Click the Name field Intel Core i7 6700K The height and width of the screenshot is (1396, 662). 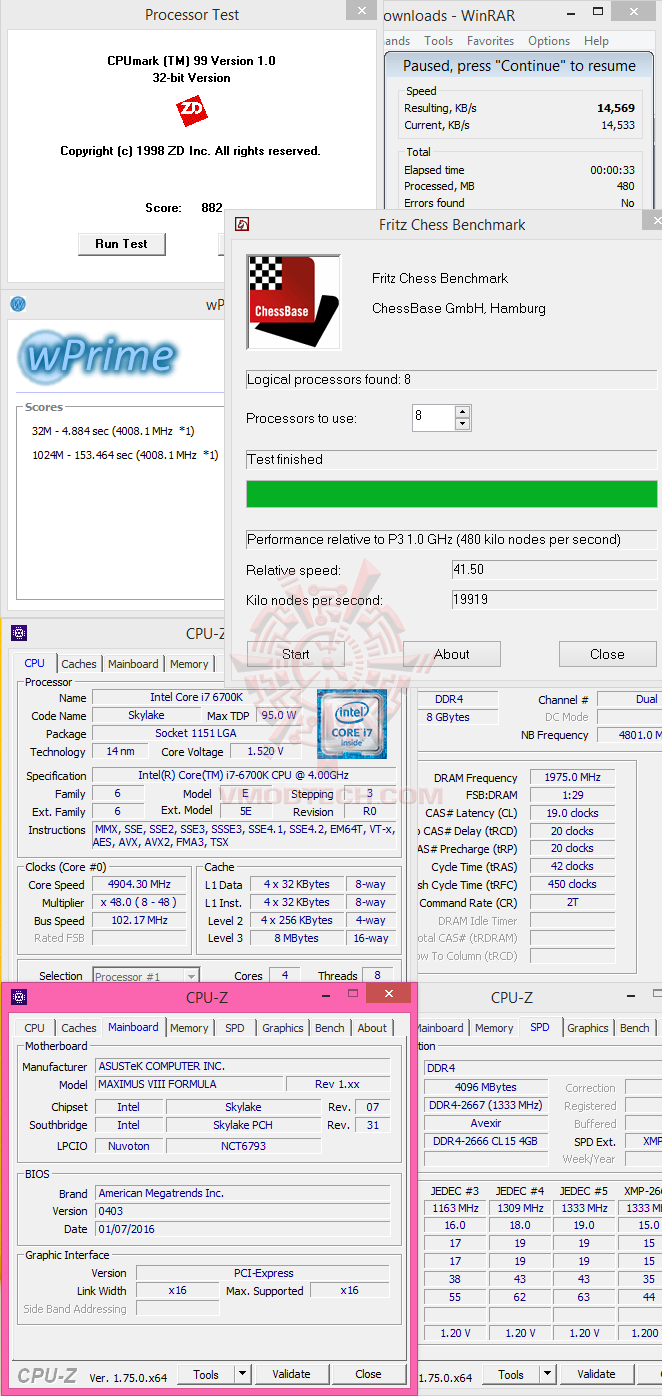(201, 697)
